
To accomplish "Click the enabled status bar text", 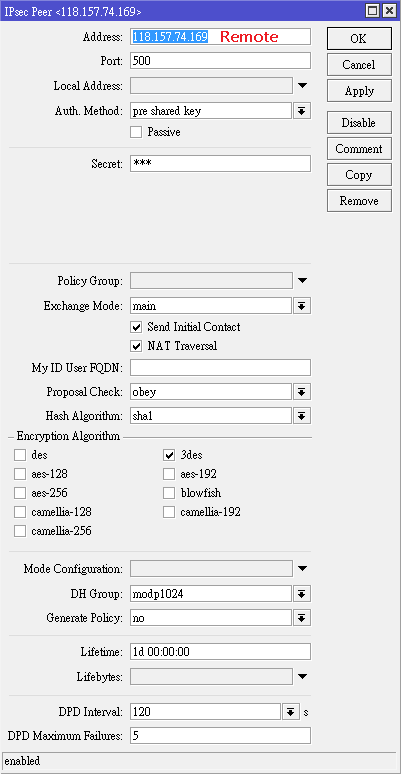I will click(22, 761).
